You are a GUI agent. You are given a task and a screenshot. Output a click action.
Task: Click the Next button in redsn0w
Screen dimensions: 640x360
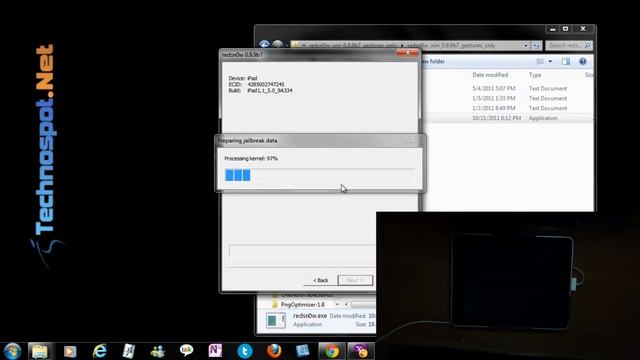355,280
